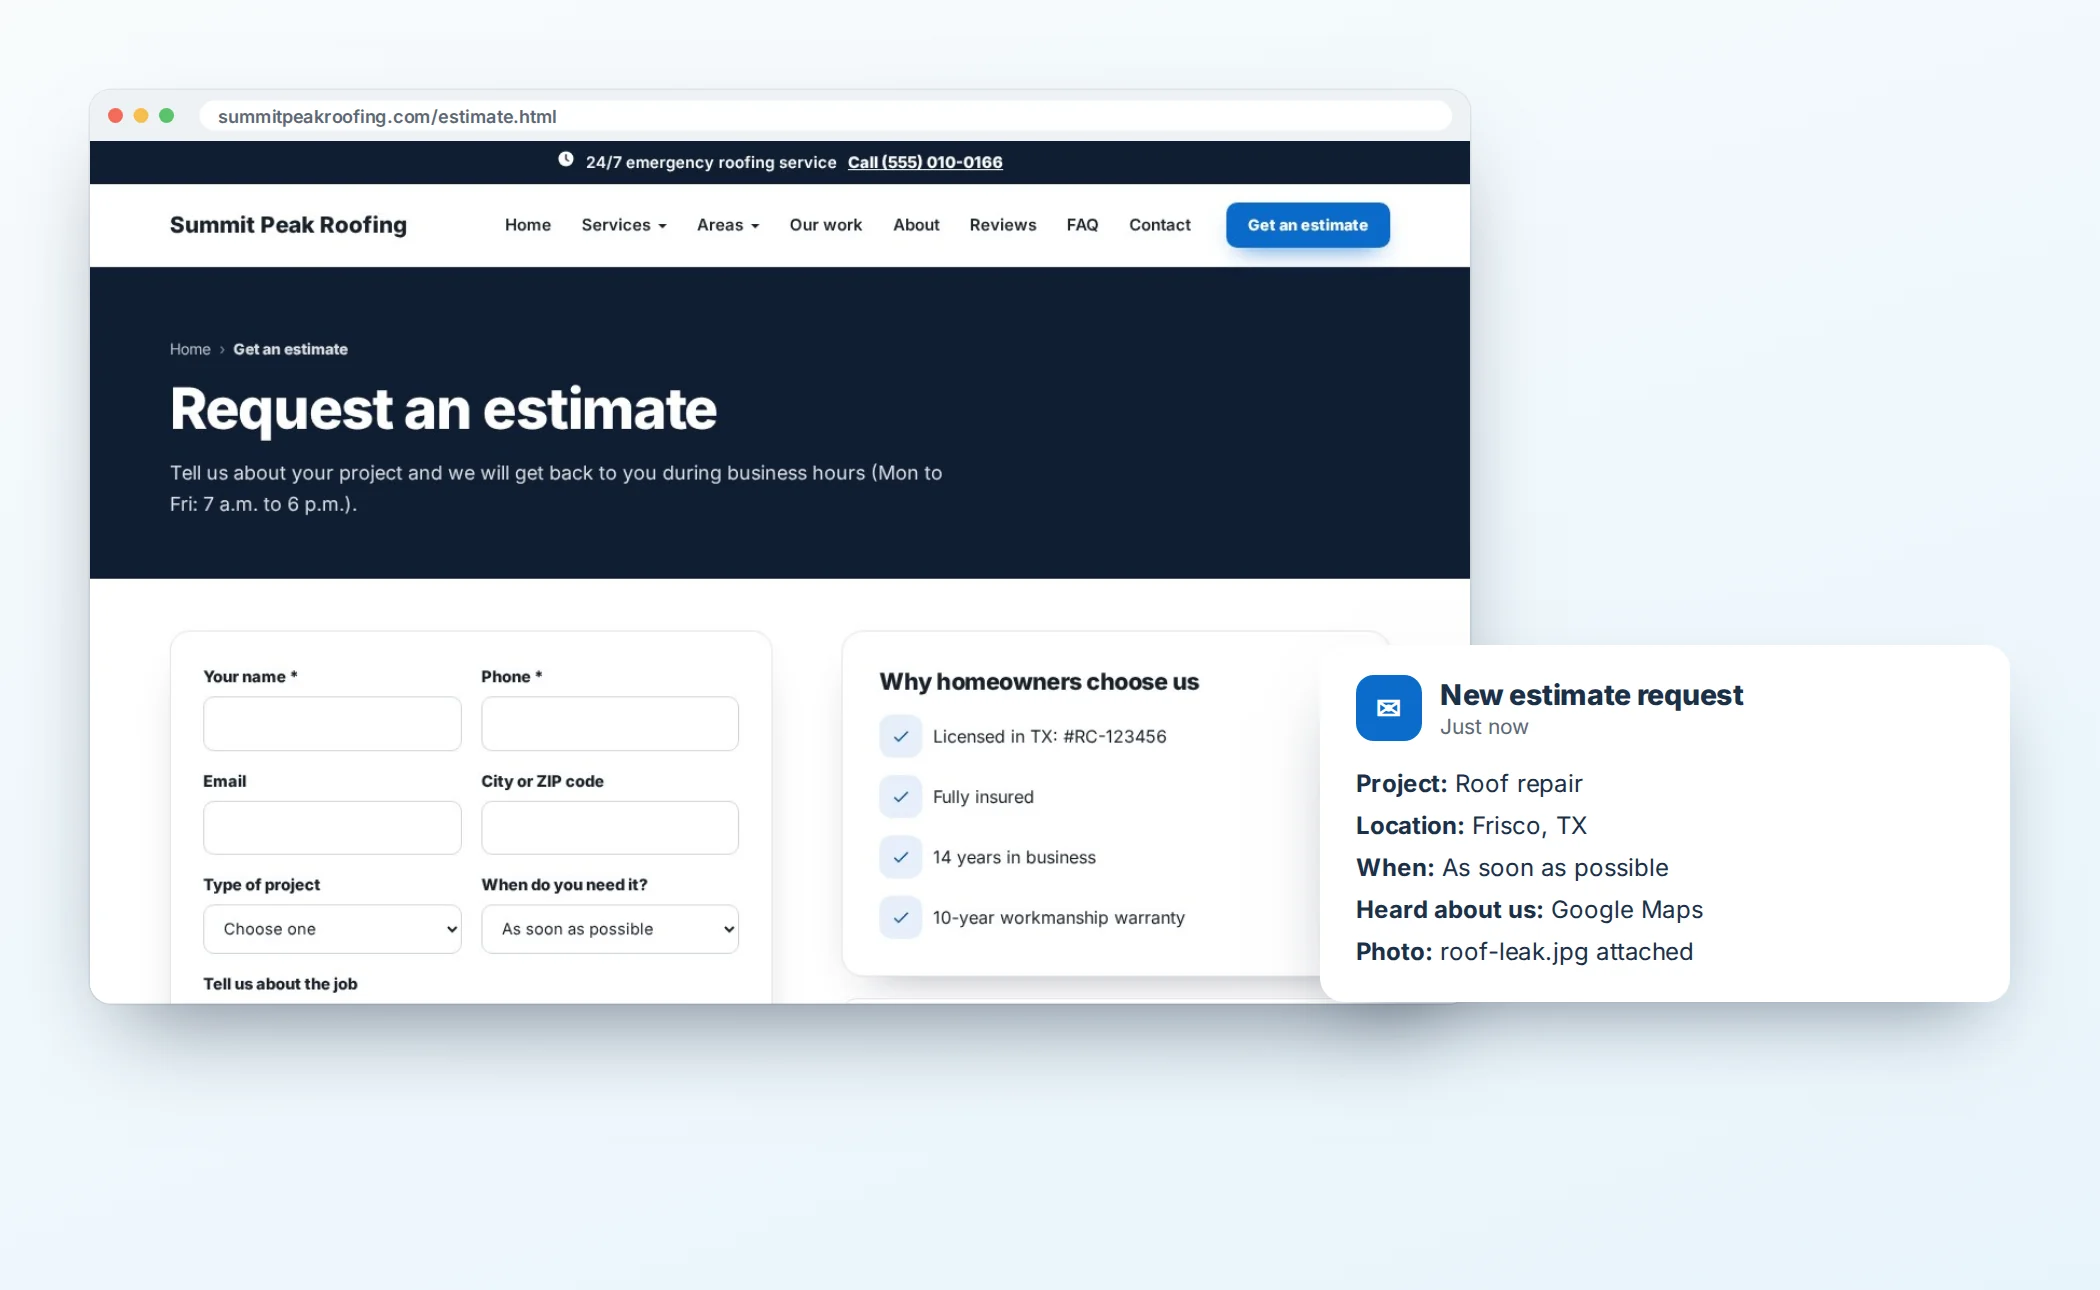Click the Heard about us: Google Maps line
2100x1290 pixels.
coord(1529,909)
